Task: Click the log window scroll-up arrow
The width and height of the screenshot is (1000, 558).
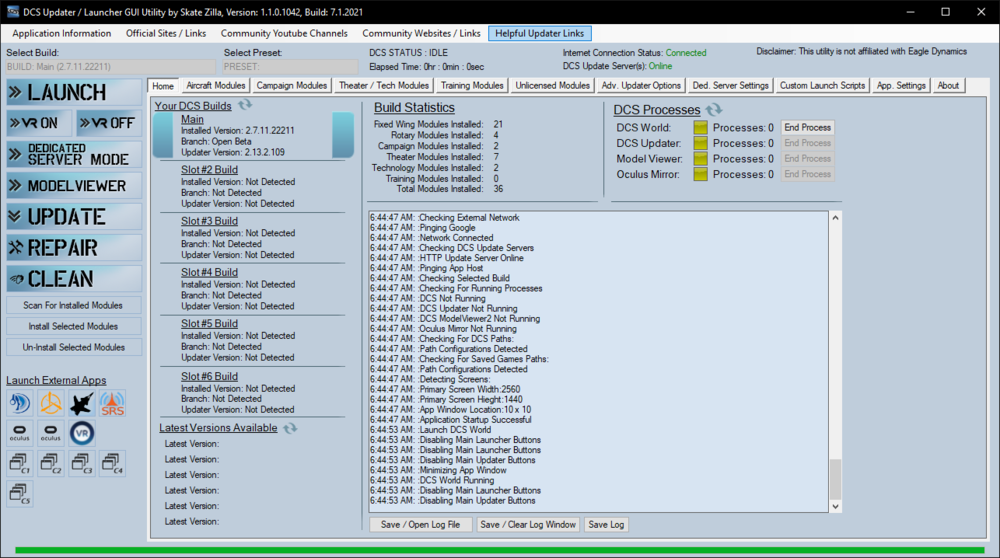Action: click(x=835, y=218)
